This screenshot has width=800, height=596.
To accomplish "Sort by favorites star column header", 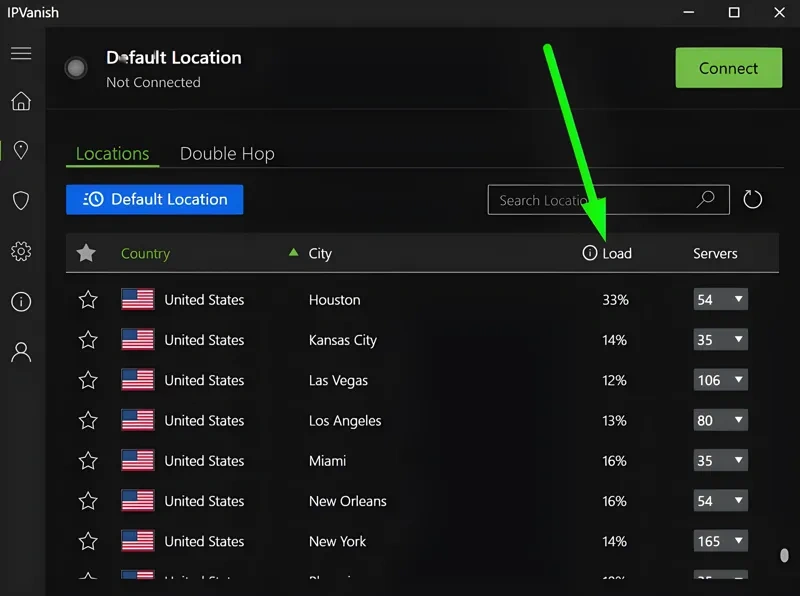I will [x=86, y=253].
